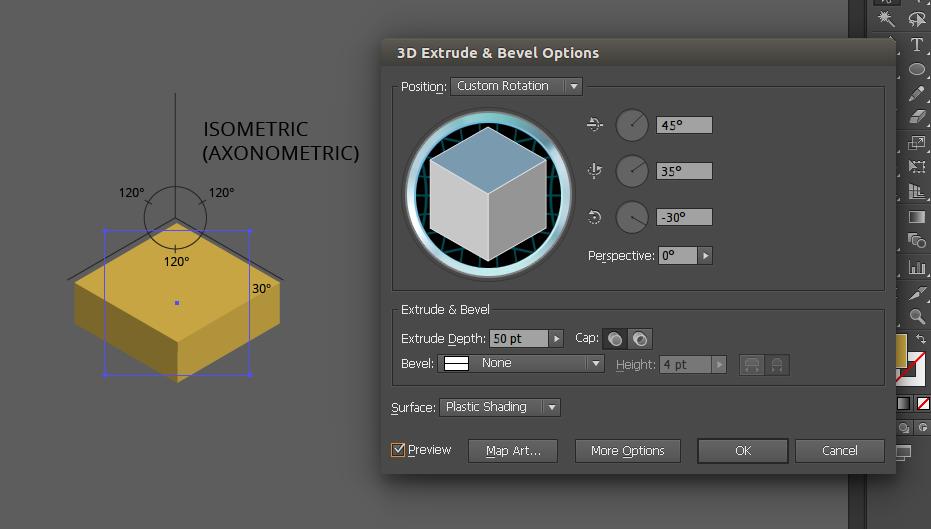This screenshot has width=931, height=529.
Task: Select the Shape Builder tool
Action: pyautogui.click(x=917, y=240)
